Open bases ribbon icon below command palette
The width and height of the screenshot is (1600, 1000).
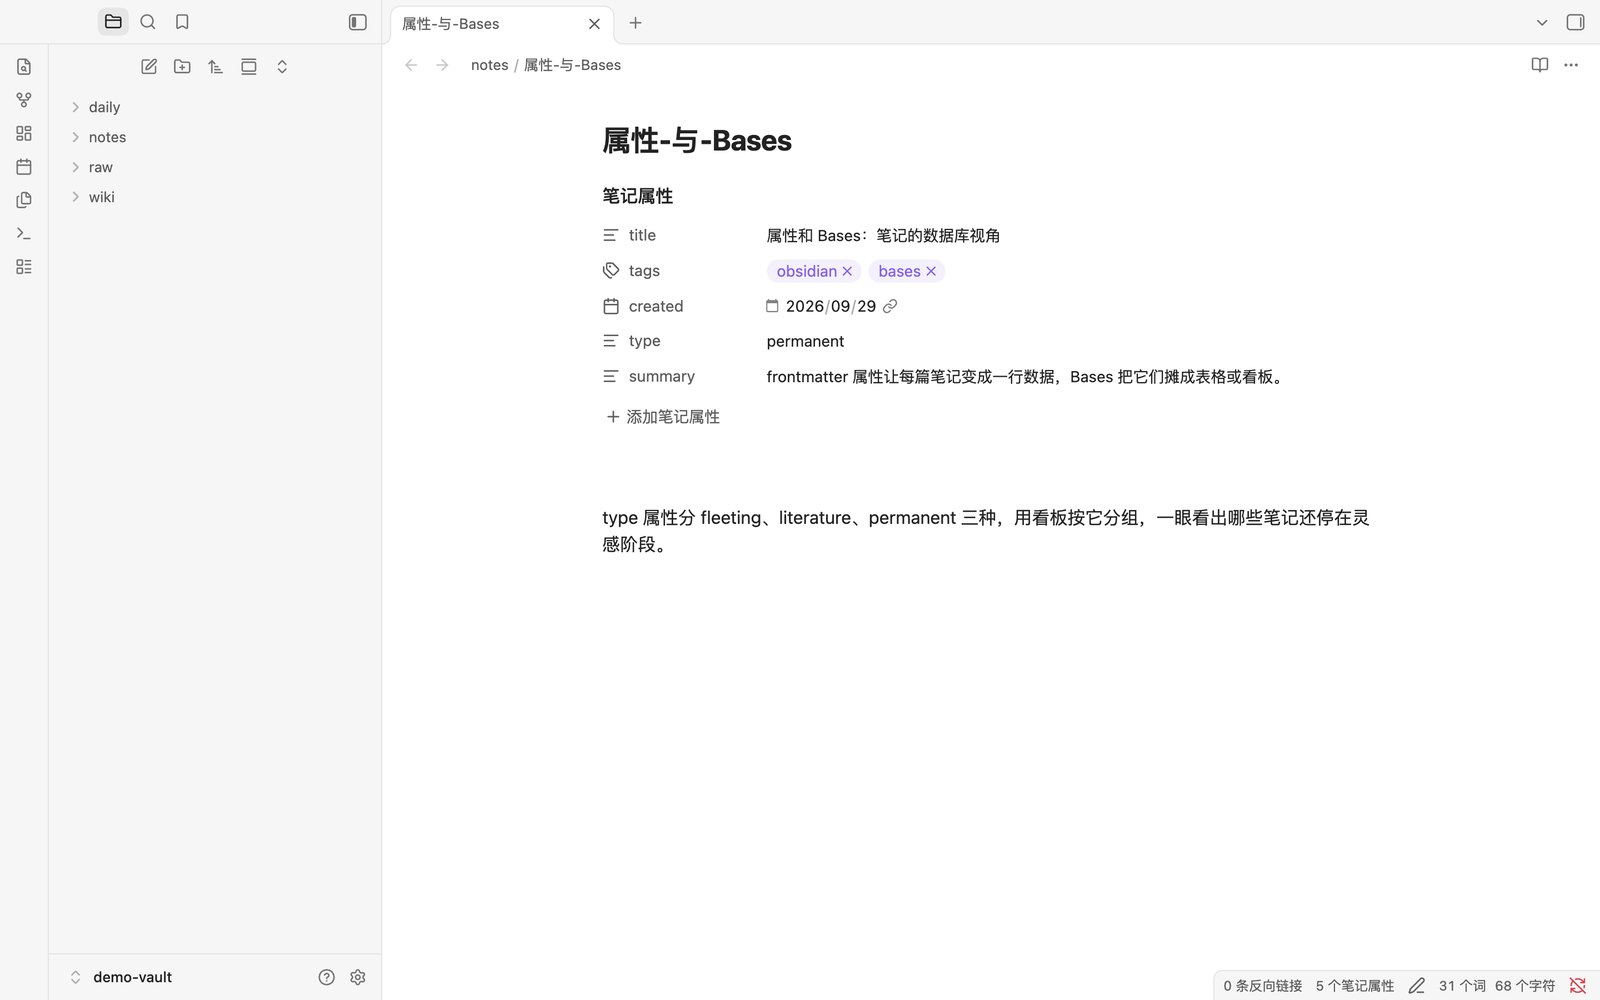point(24,267)
